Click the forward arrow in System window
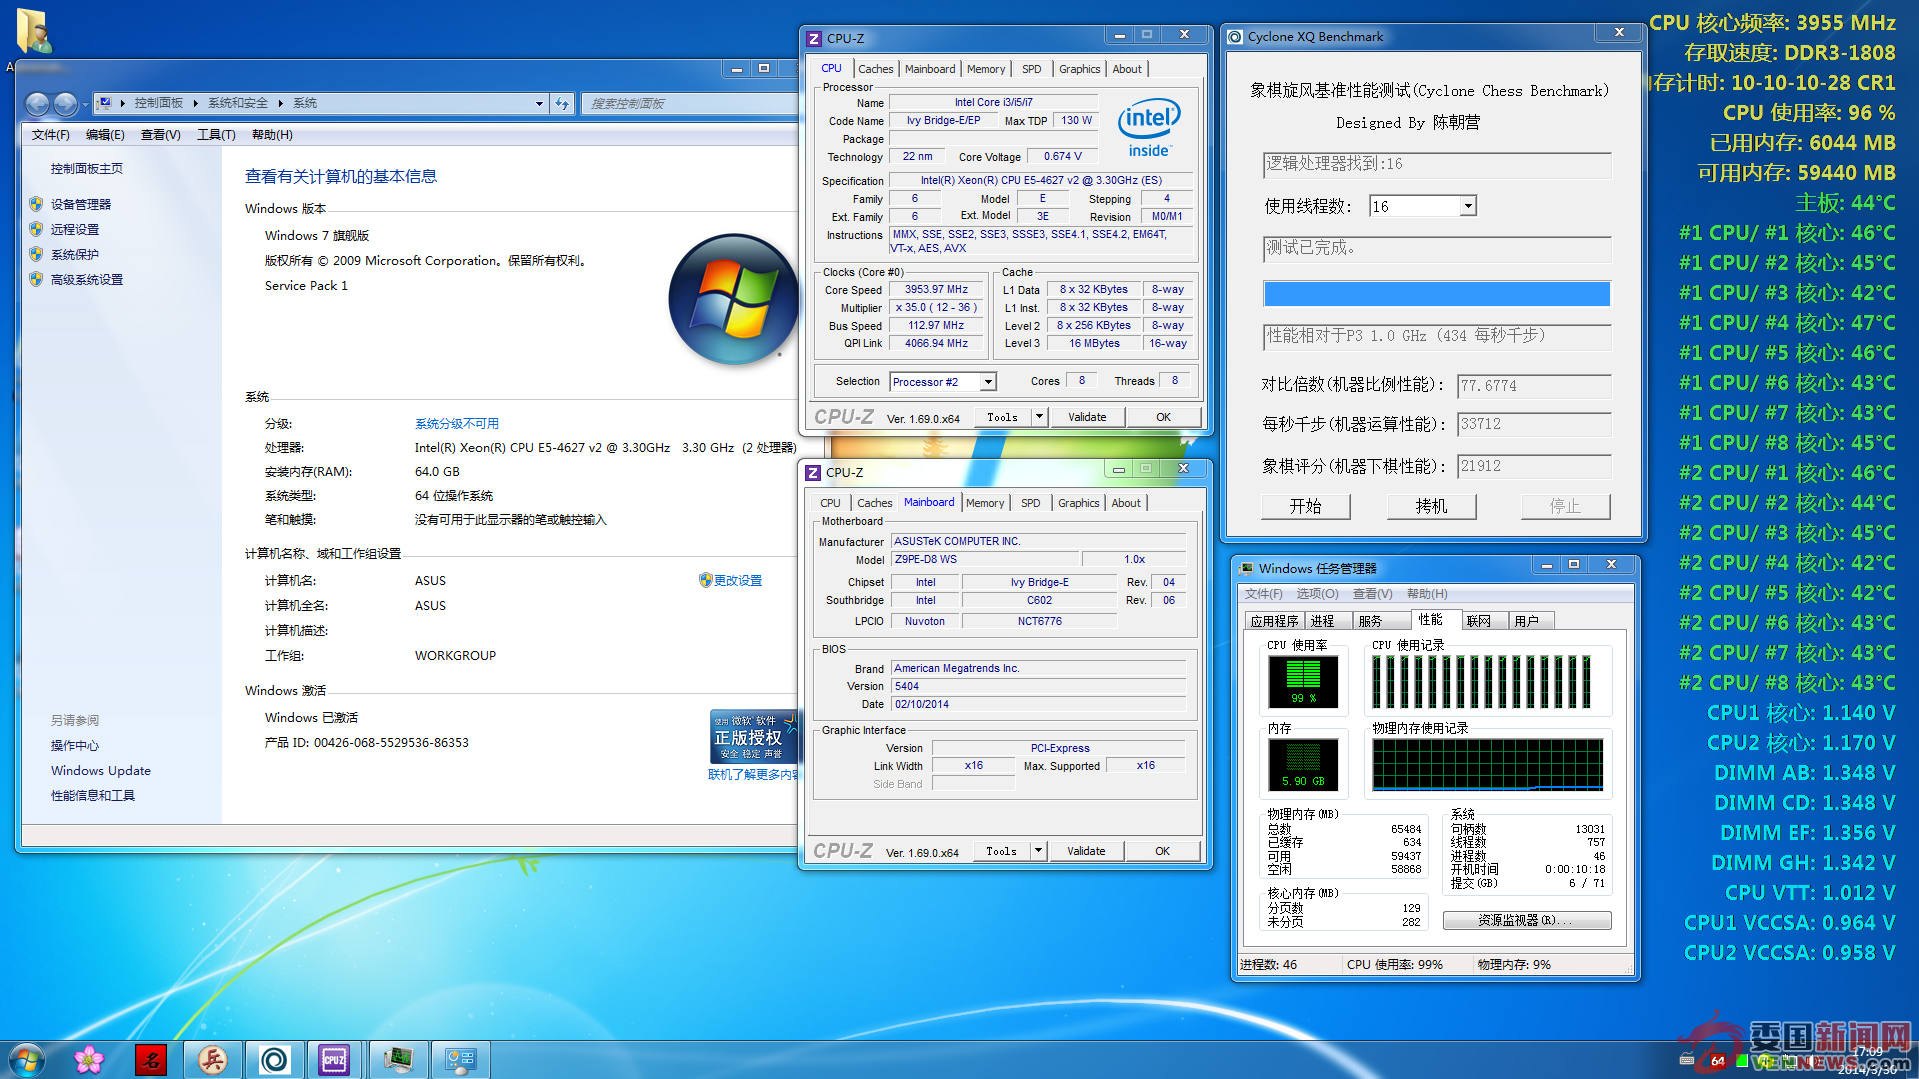Screen dimensions: 1919x1079 tap(65, 103)
